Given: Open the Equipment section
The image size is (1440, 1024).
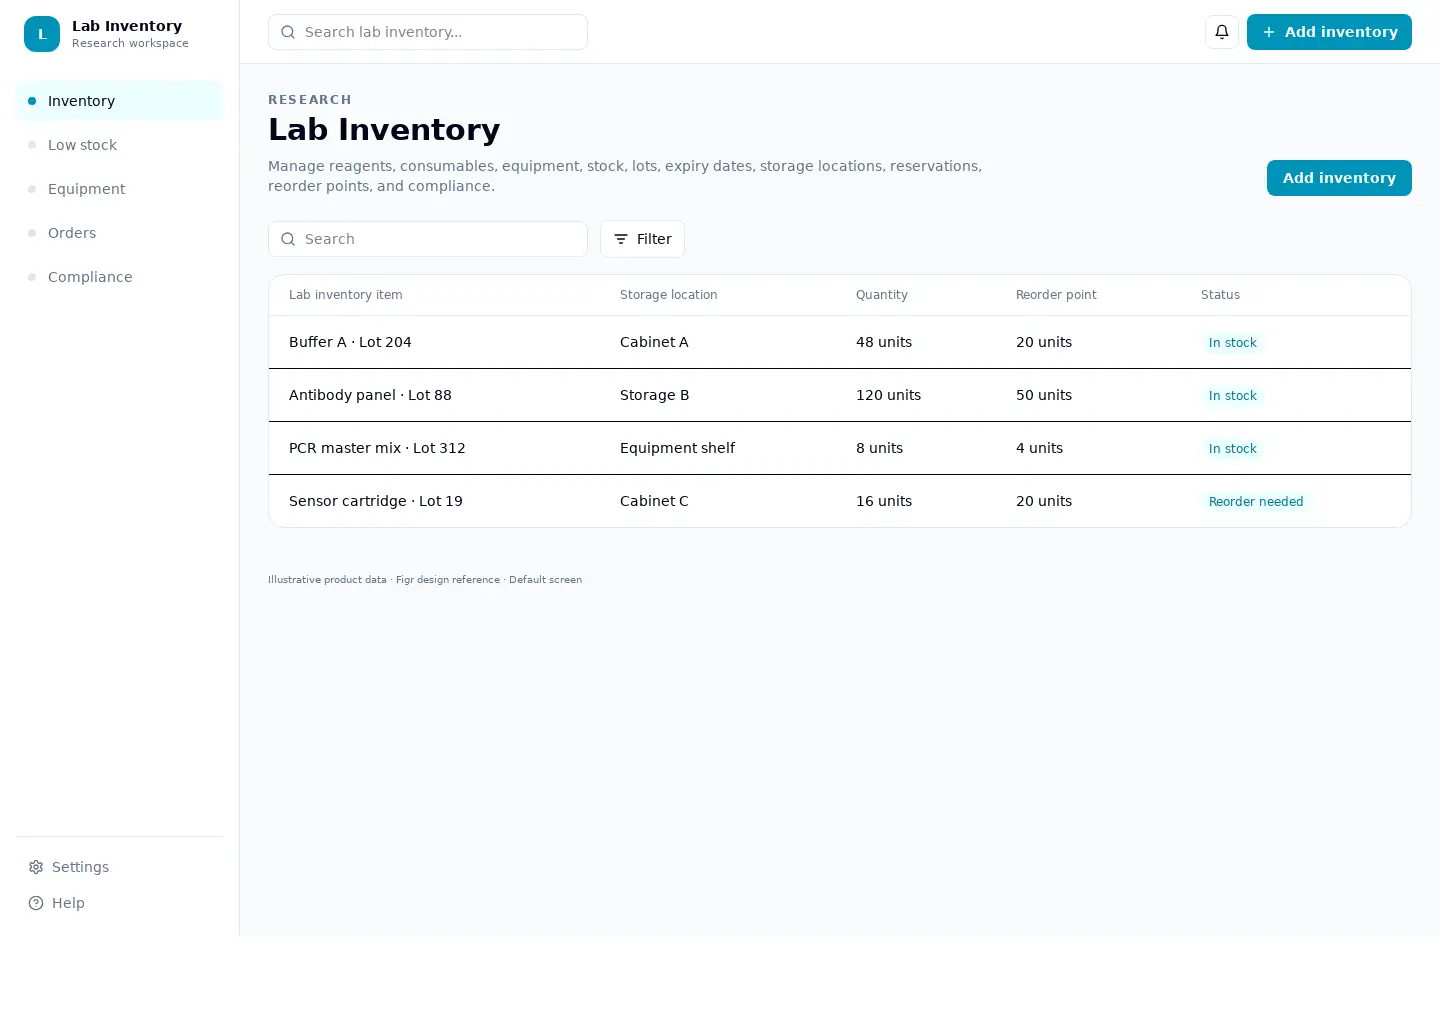Looking at the screenshot, I should (x=120, y=189).
